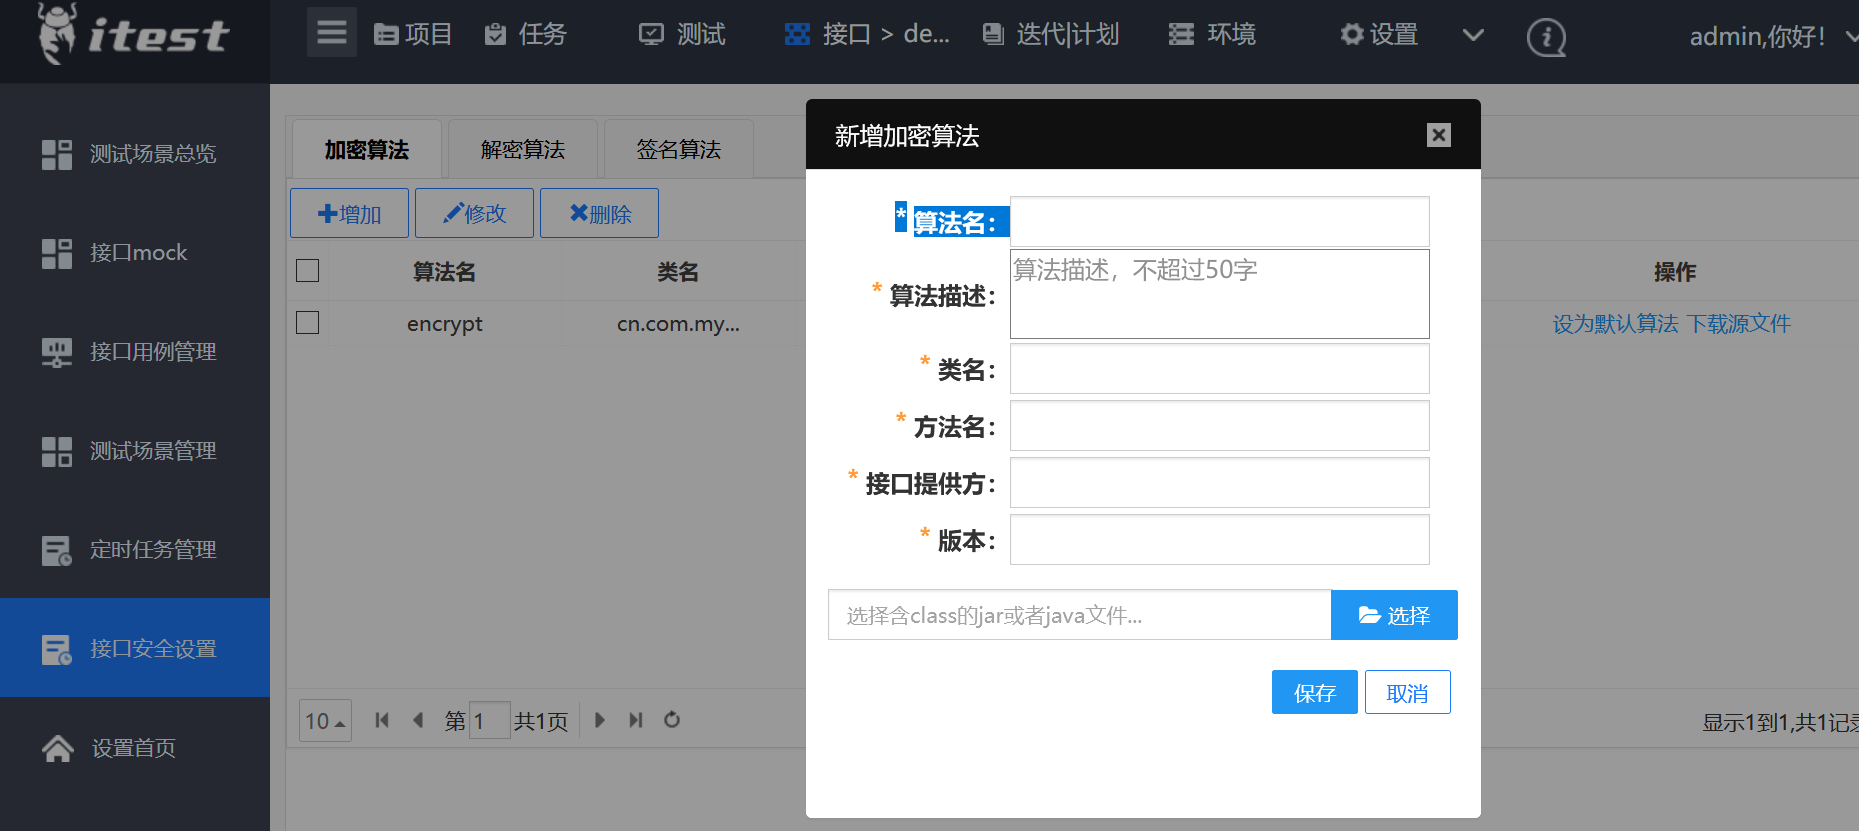The height and width of the screenshot is (831, 1859).
Task: Toggle the select-all checkbox in table header
Action: pyautogui.click(x=308, y=271)
